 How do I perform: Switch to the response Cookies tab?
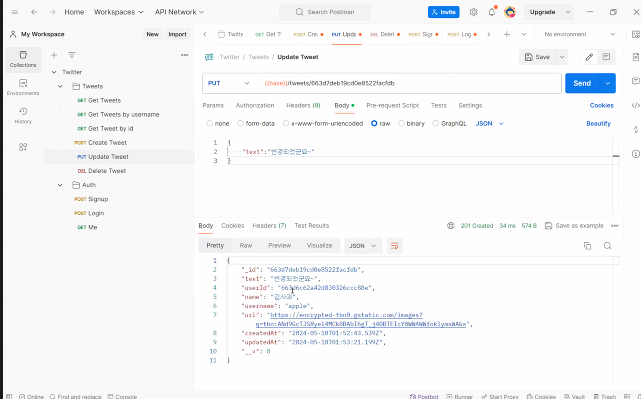233,226
